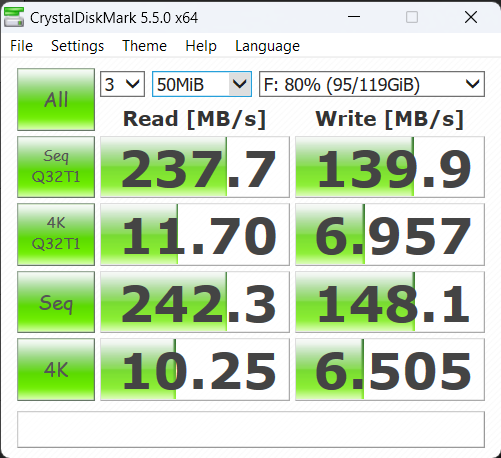
Task: Click the 4K write result 6.505
Action: tap(390, 369)
